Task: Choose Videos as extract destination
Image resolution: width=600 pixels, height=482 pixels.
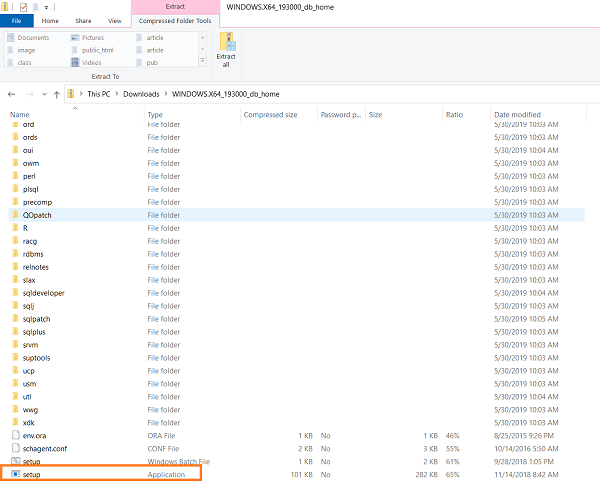Action: point(86,62)
